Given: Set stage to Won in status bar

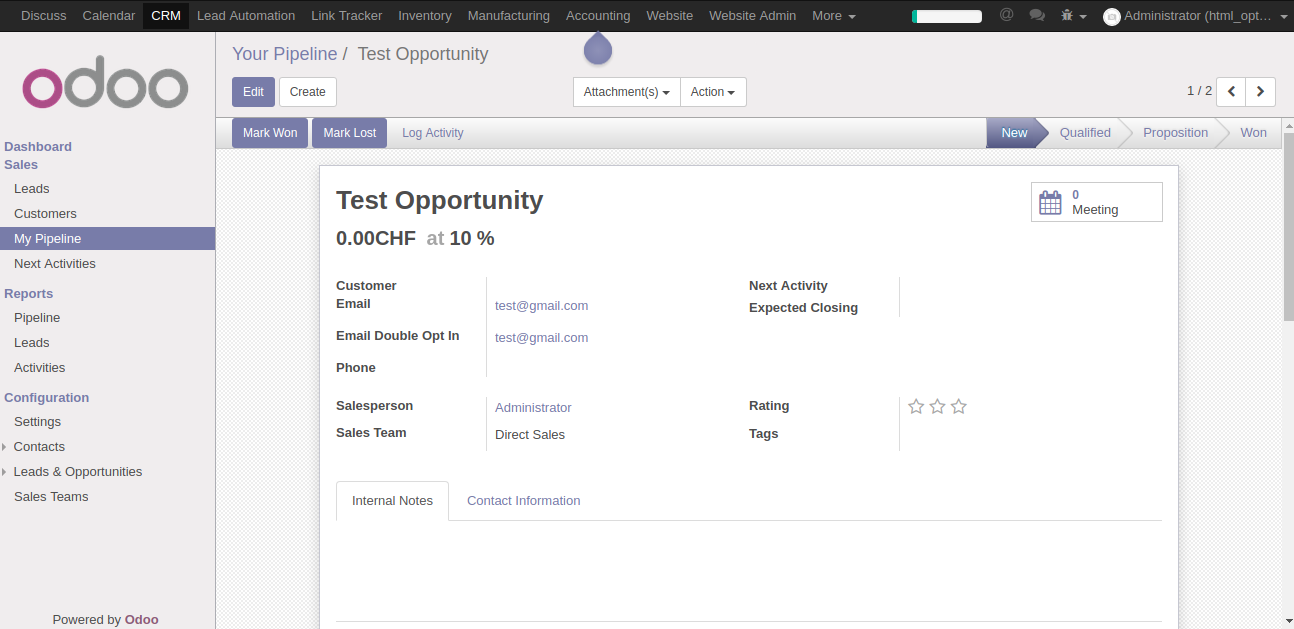Looking at the screenshot, I should coord(1253,133).
